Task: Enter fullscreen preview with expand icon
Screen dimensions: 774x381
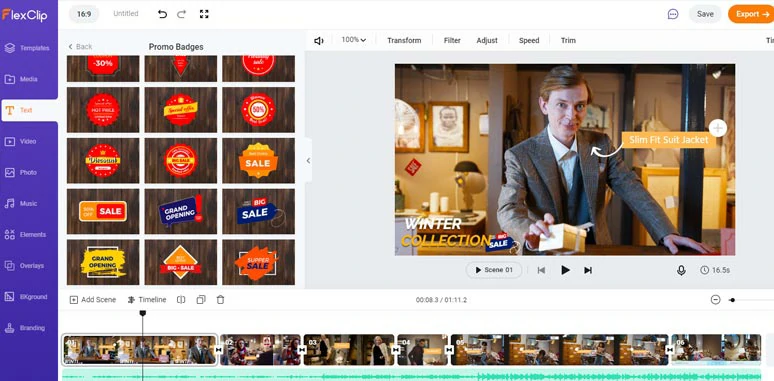Action: pos(204,14)
